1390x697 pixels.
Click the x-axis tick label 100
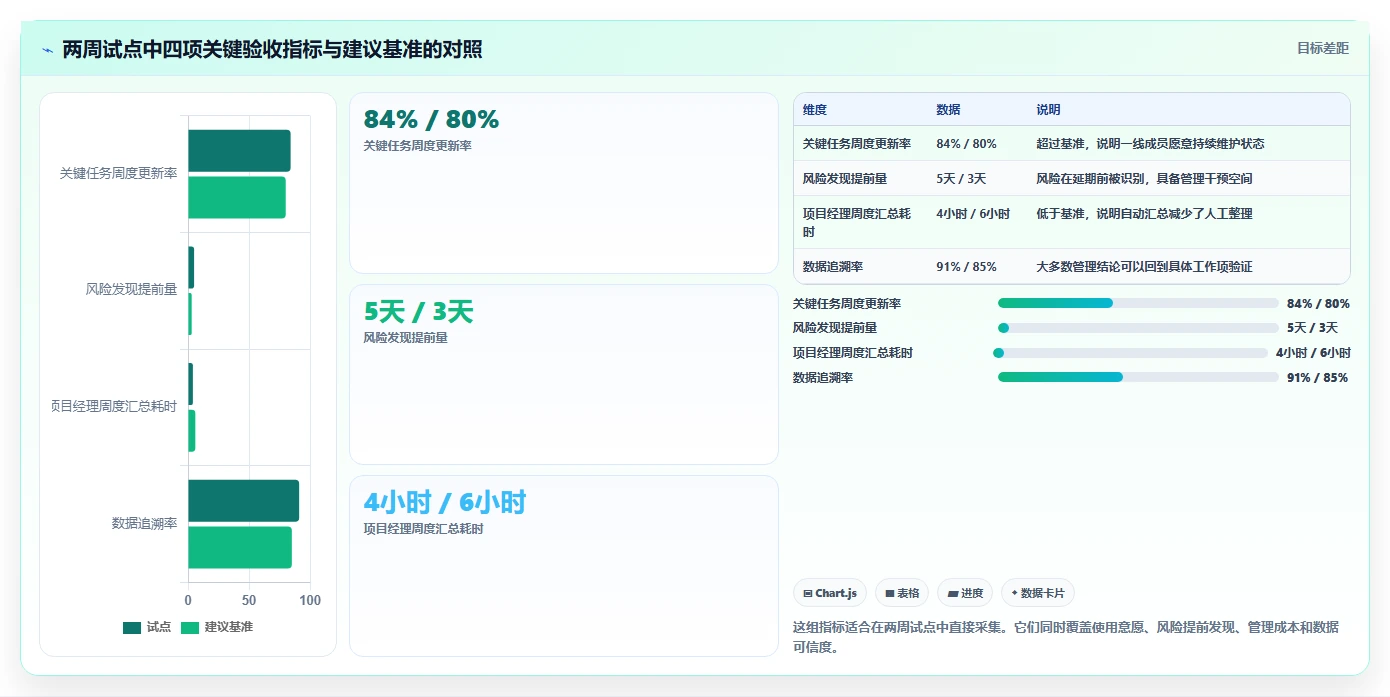click(x=310, y=601)
